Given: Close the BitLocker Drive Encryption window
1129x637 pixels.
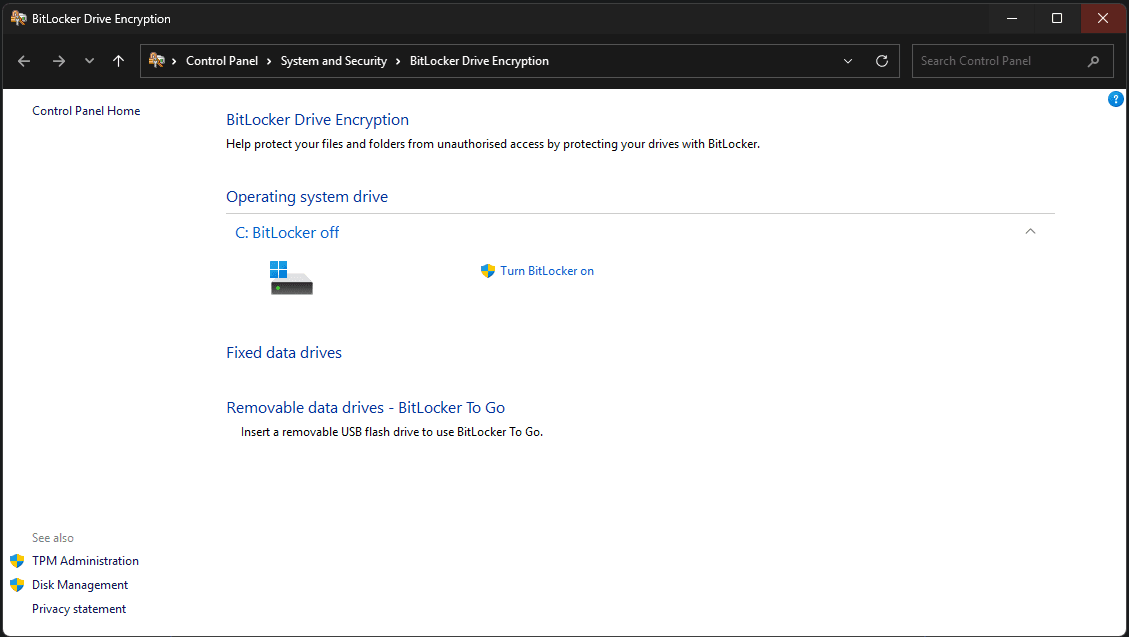Looking at the screenshot, I should point(1102,18).
